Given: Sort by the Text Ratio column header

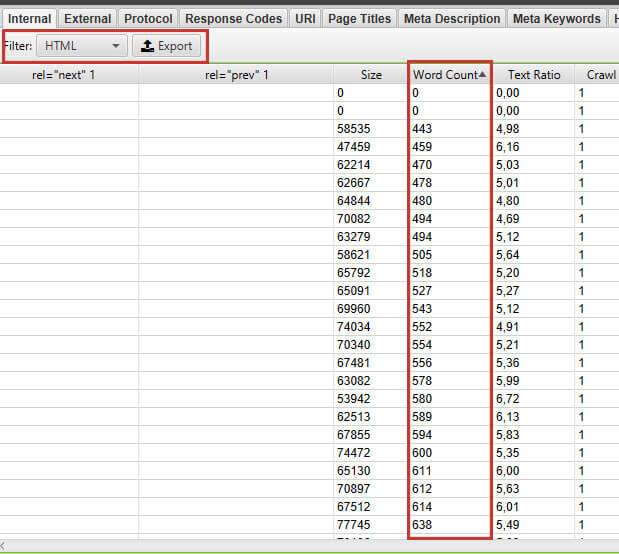Looking at the screenshot, I should coord(534,75).
